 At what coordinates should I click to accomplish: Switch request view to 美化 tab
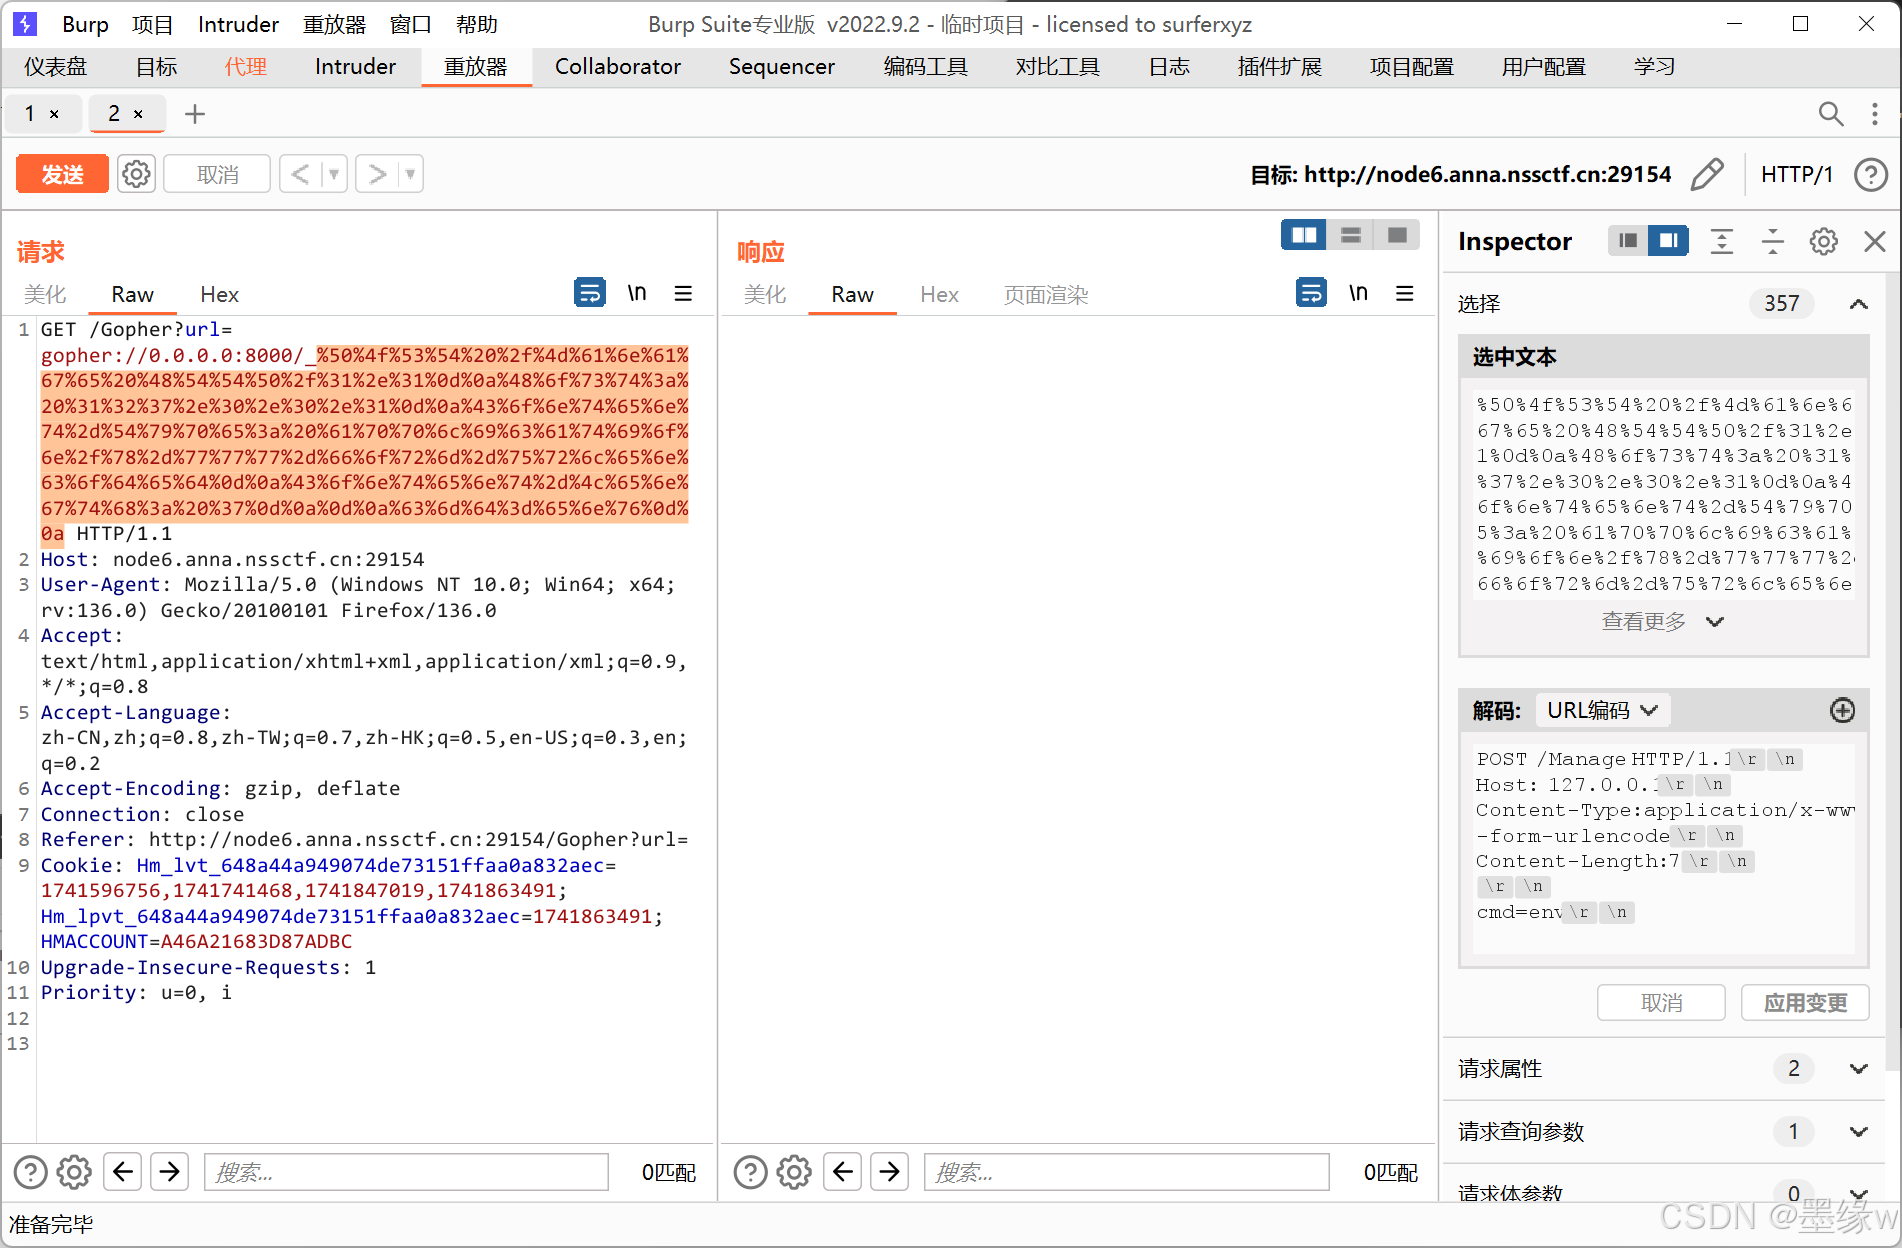pyautogui.click(x=45, y=294)
